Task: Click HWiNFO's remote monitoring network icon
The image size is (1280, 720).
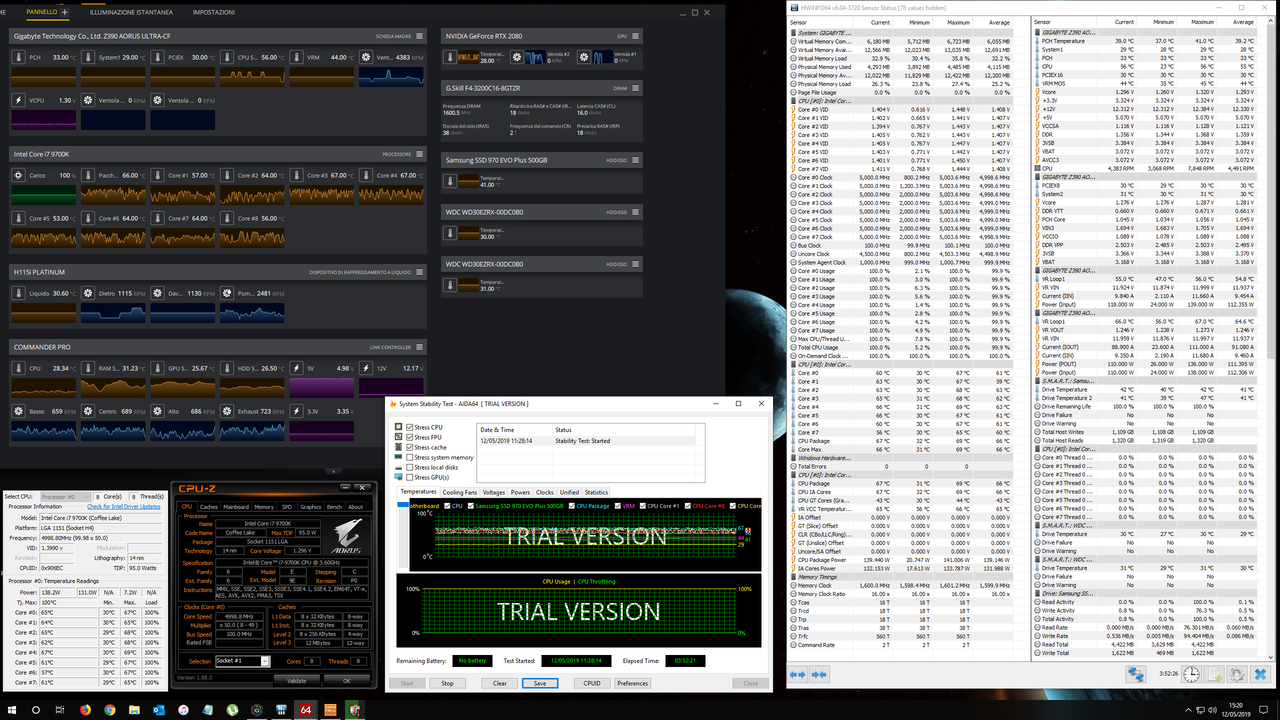Action: point(1136,673)
